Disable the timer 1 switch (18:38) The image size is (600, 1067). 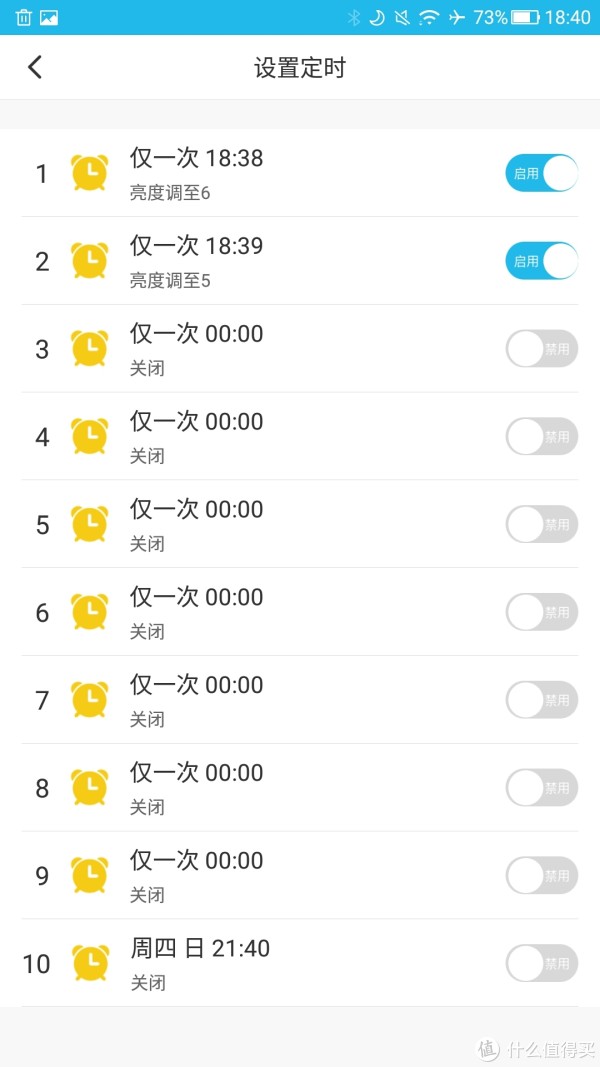tap(541, 173)
